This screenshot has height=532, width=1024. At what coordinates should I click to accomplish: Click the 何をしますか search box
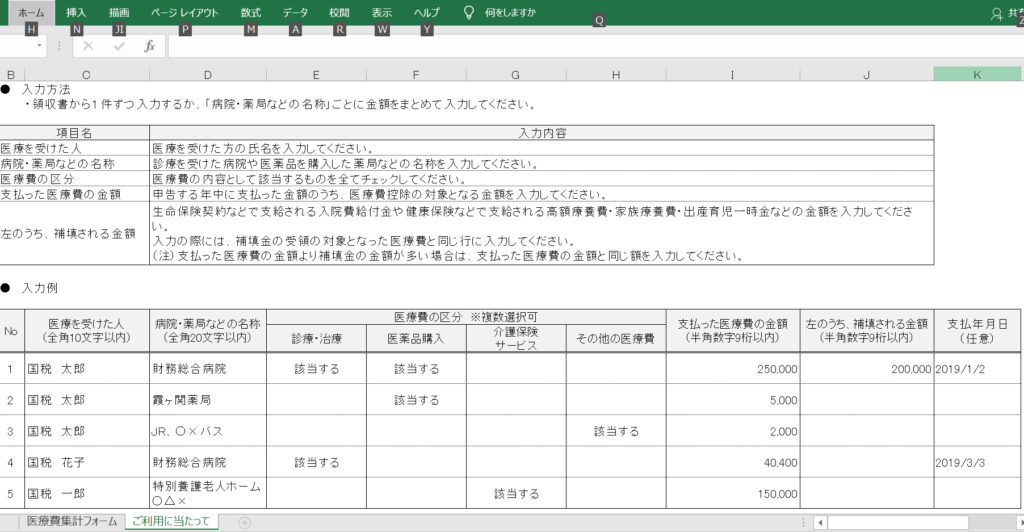click(510, 13)
